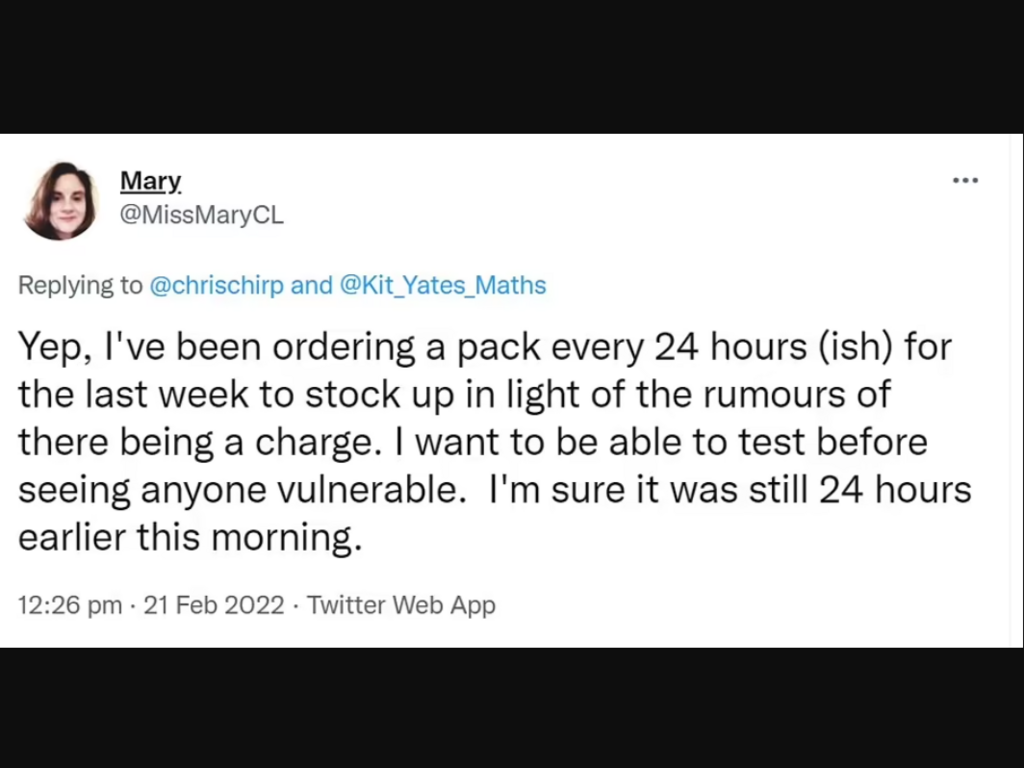1024x768 pixels.
Task: Click the 12:26 pm timestamp
Action: point(70,605)
